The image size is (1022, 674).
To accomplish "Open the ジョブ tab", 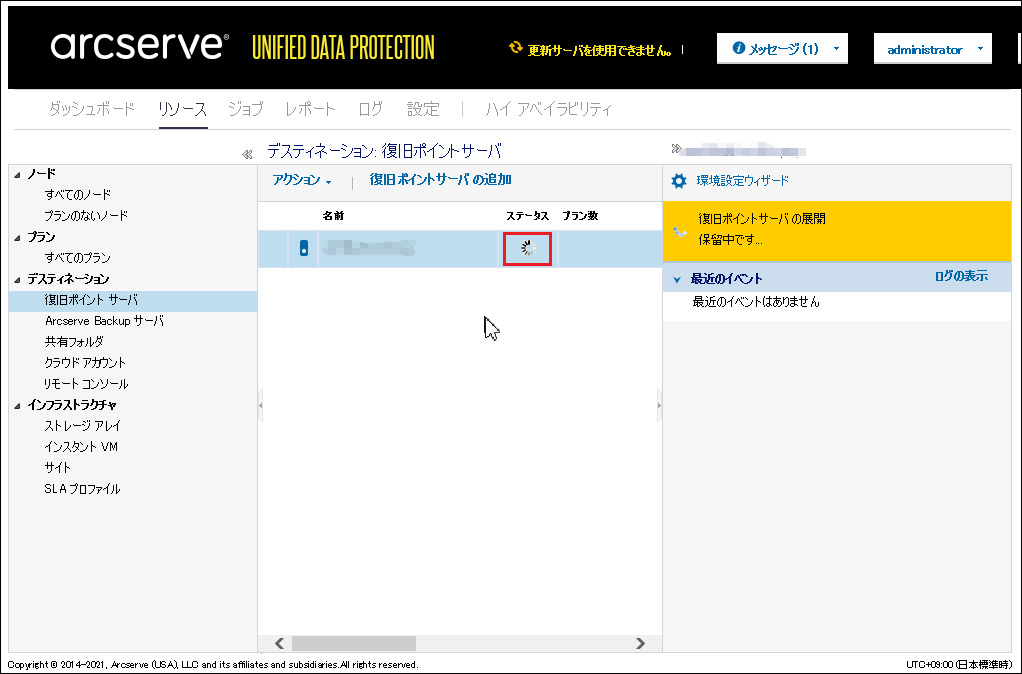I will click(x=246, y=109).
